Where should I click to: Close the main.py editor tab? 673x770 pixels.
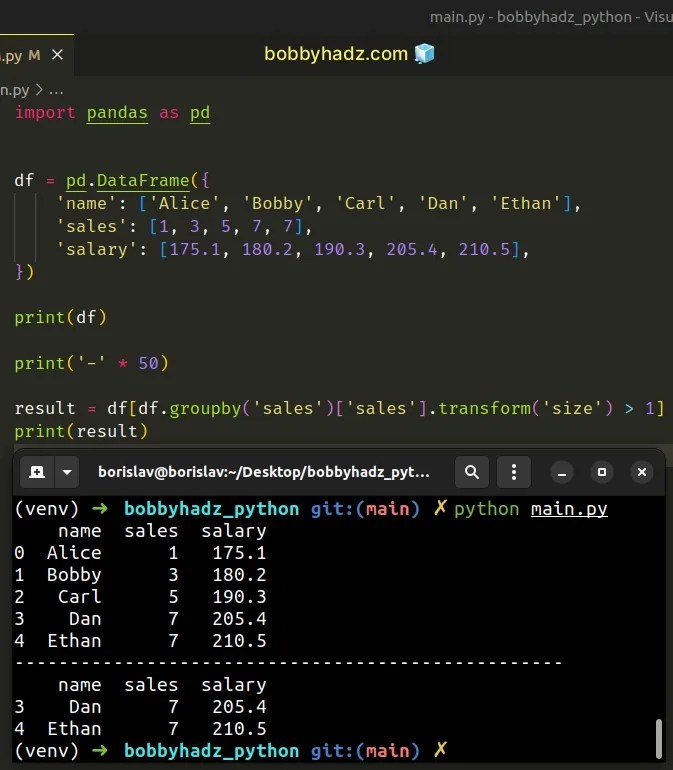(x=57, y=55)
